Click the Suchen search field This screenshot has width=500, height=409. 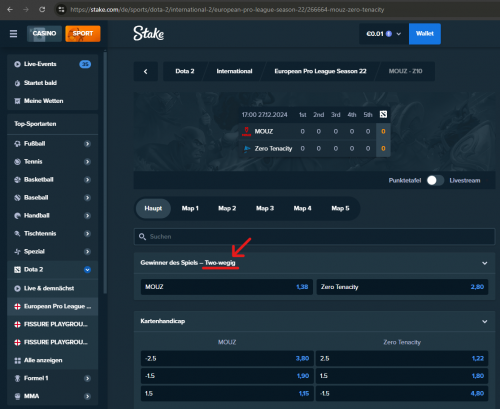click(x=314, y=237)
